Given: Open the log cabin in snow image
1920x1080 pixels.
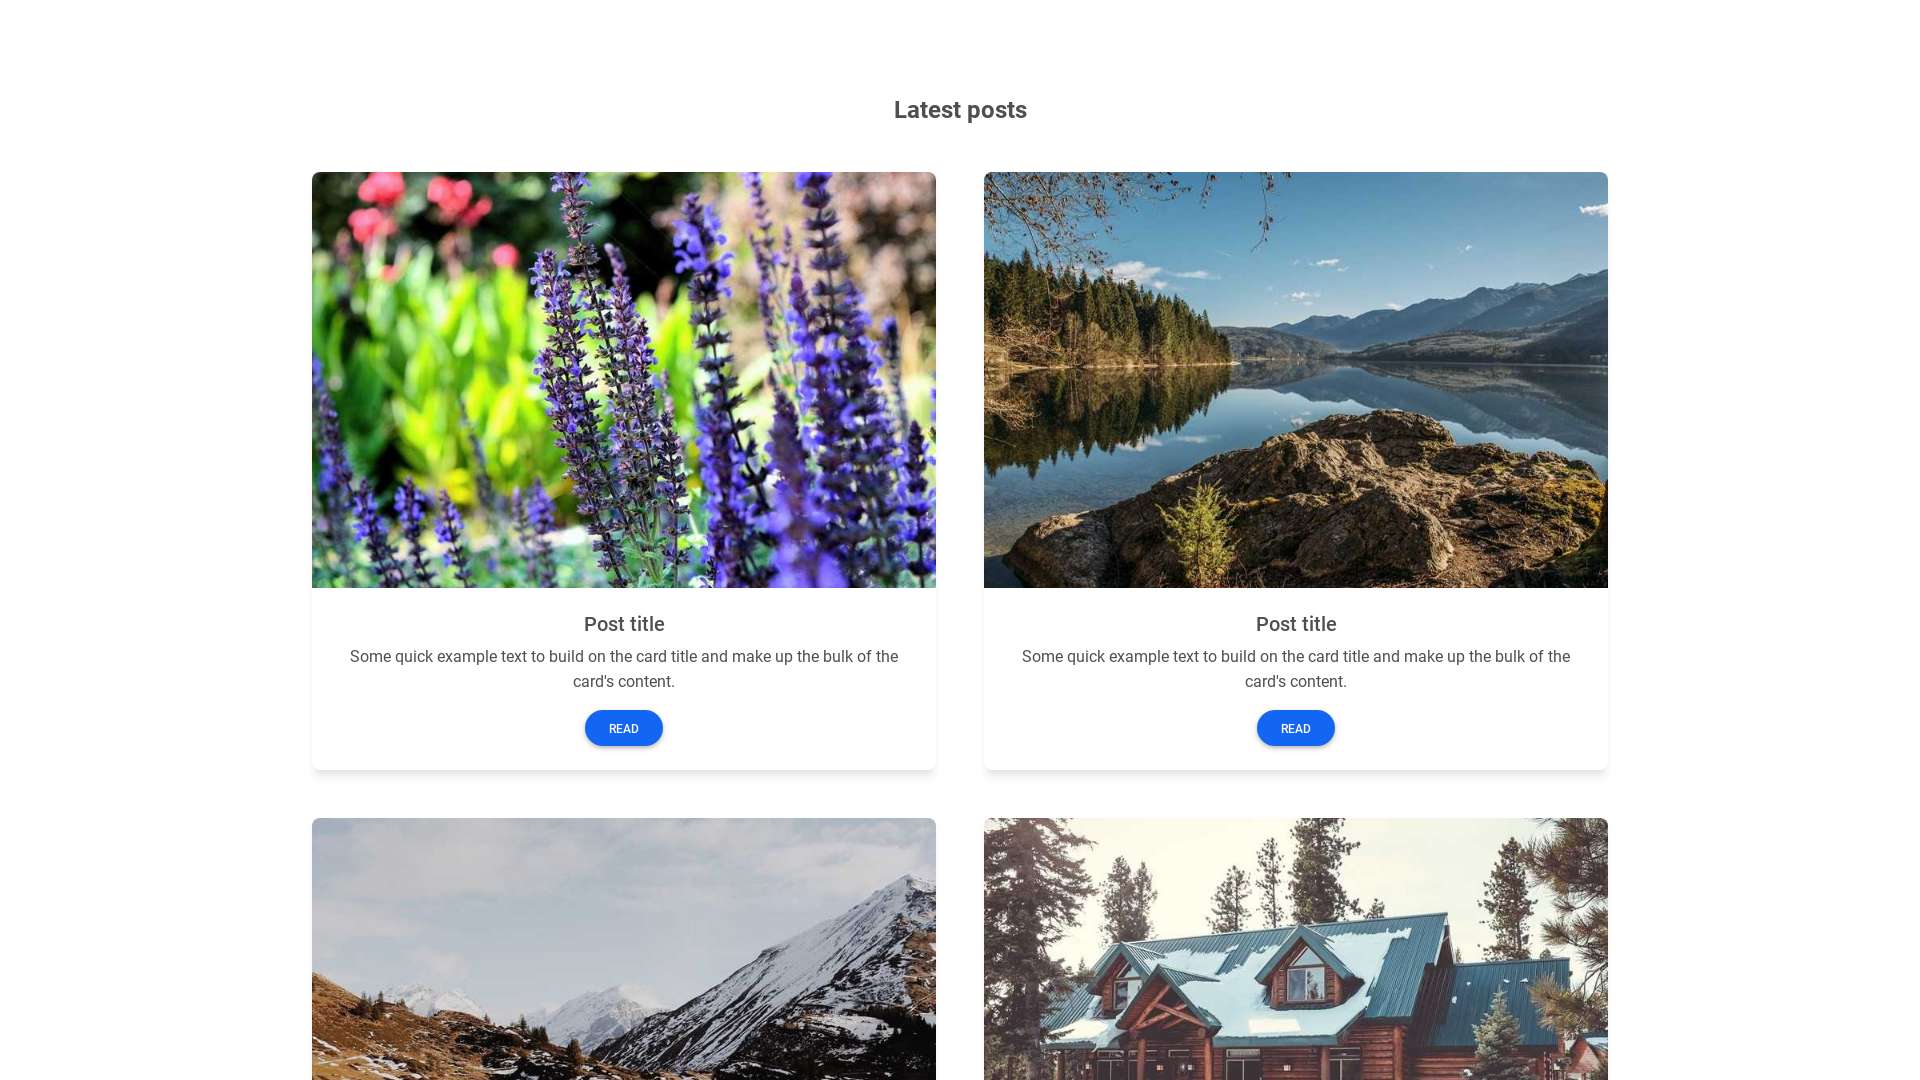Looking at the screenshot, I should 1296,949.
